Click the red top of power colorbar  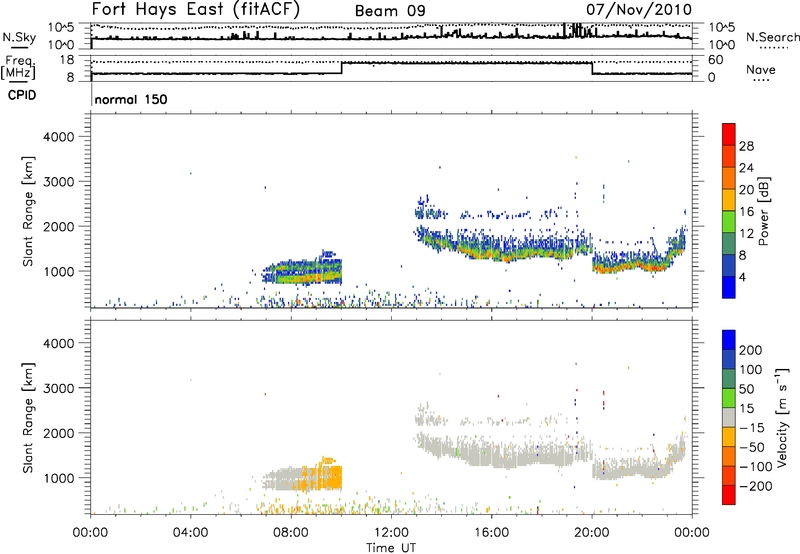[729, 134]
